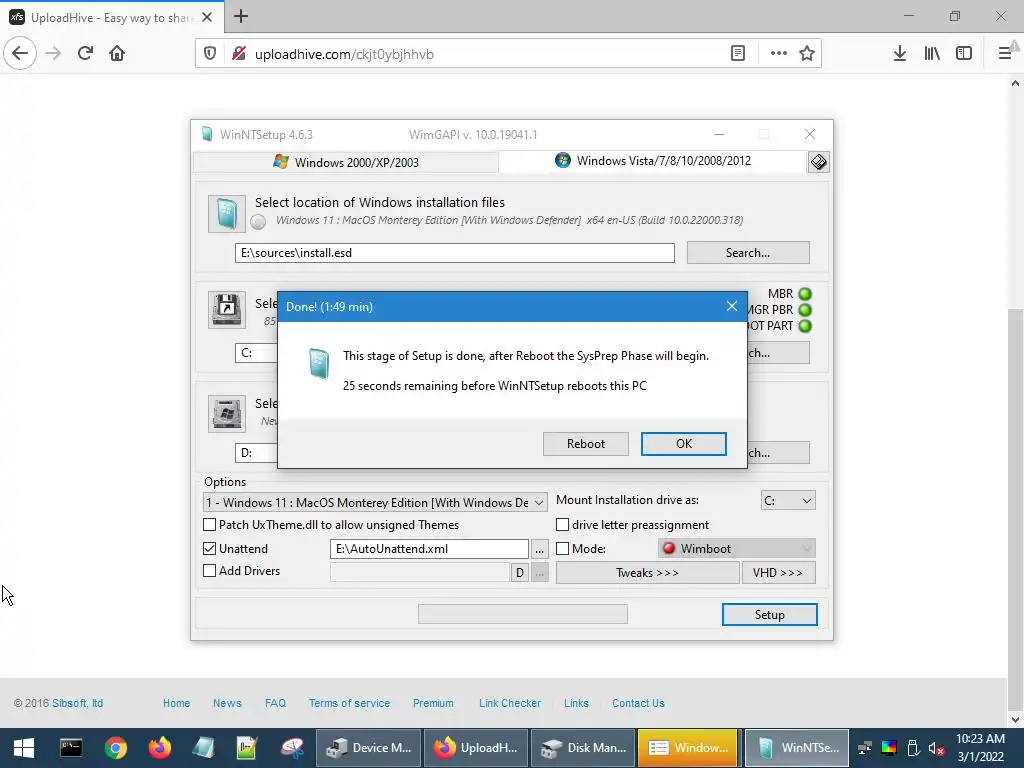Click OK in the Done dialog

[684, 444]
